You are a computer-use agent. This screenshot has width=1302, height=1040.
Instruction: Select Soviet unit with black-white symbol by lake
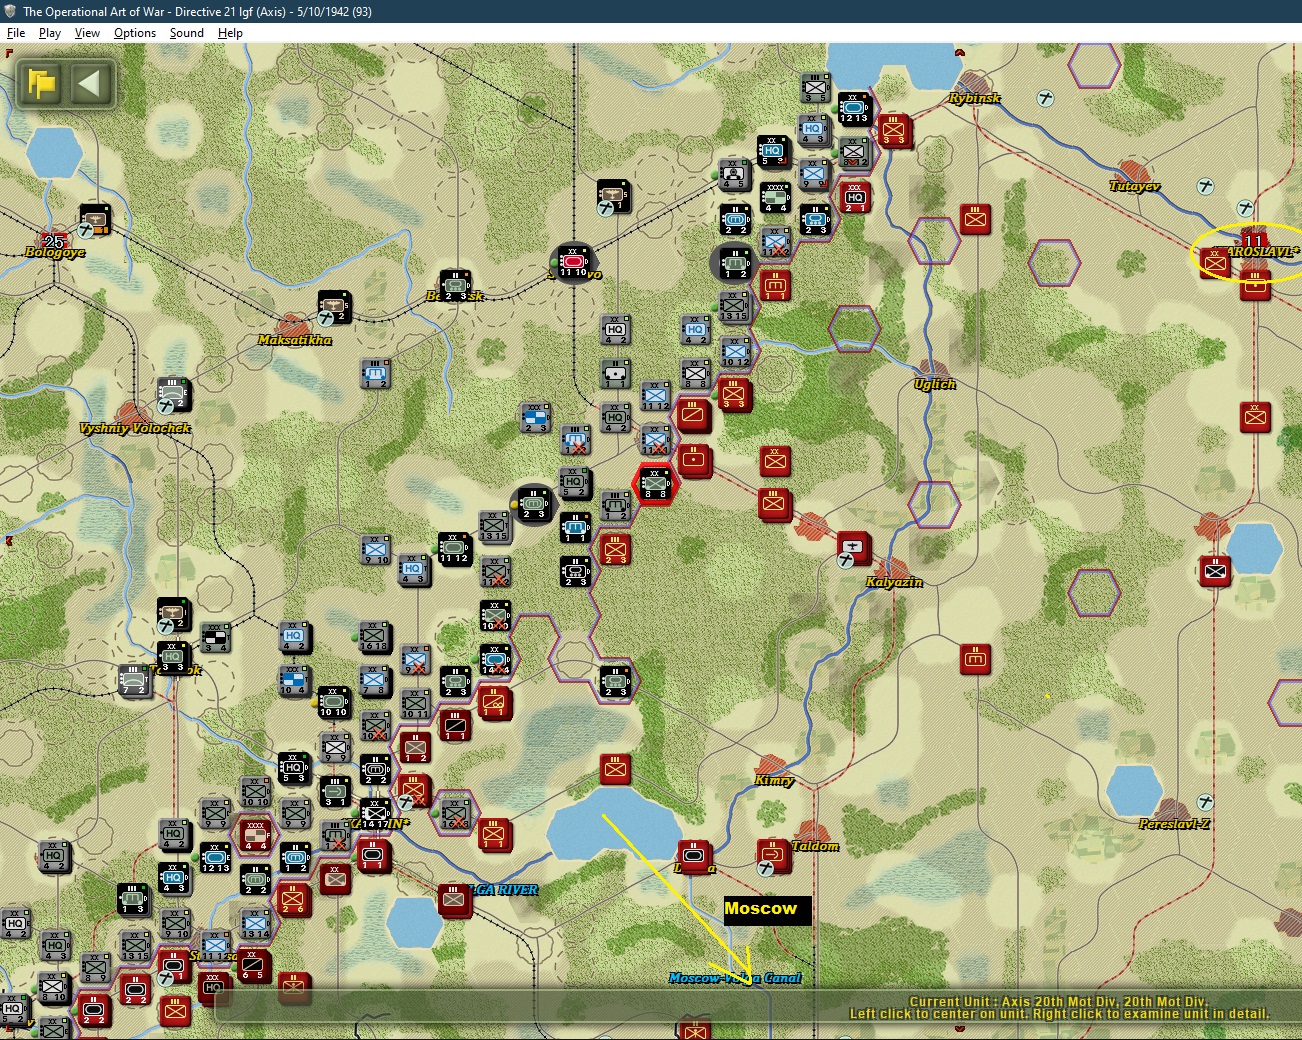(x=1215, y=572)
